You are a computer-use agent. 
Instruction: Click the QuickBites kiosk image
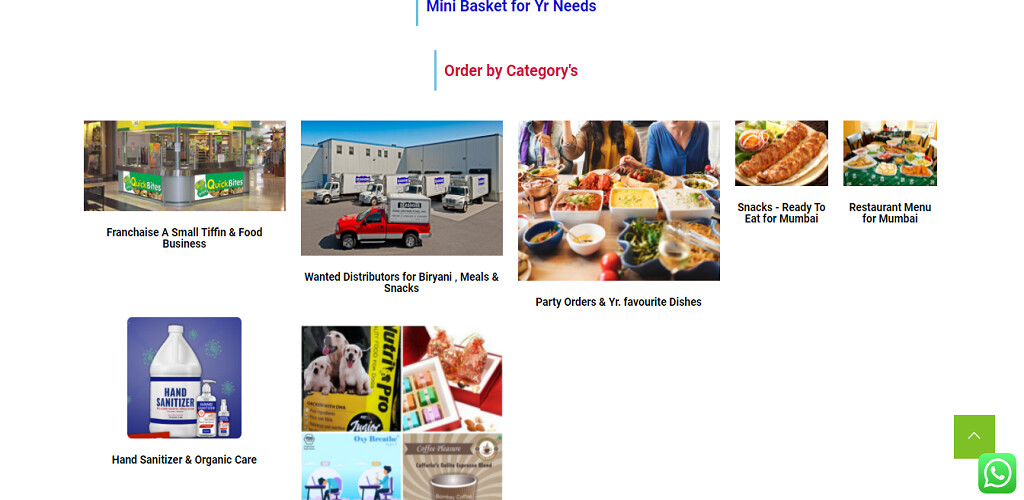[x=184, y=165]
